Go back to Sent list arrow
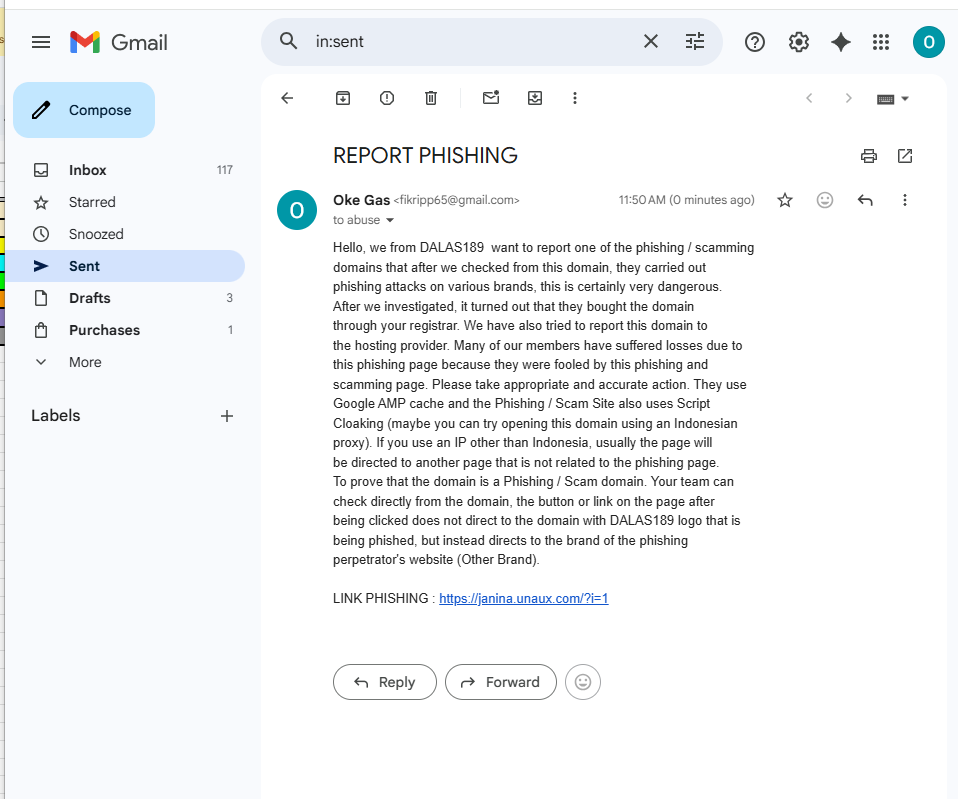This screenshot has width=958, height=799. coord(287,98)
